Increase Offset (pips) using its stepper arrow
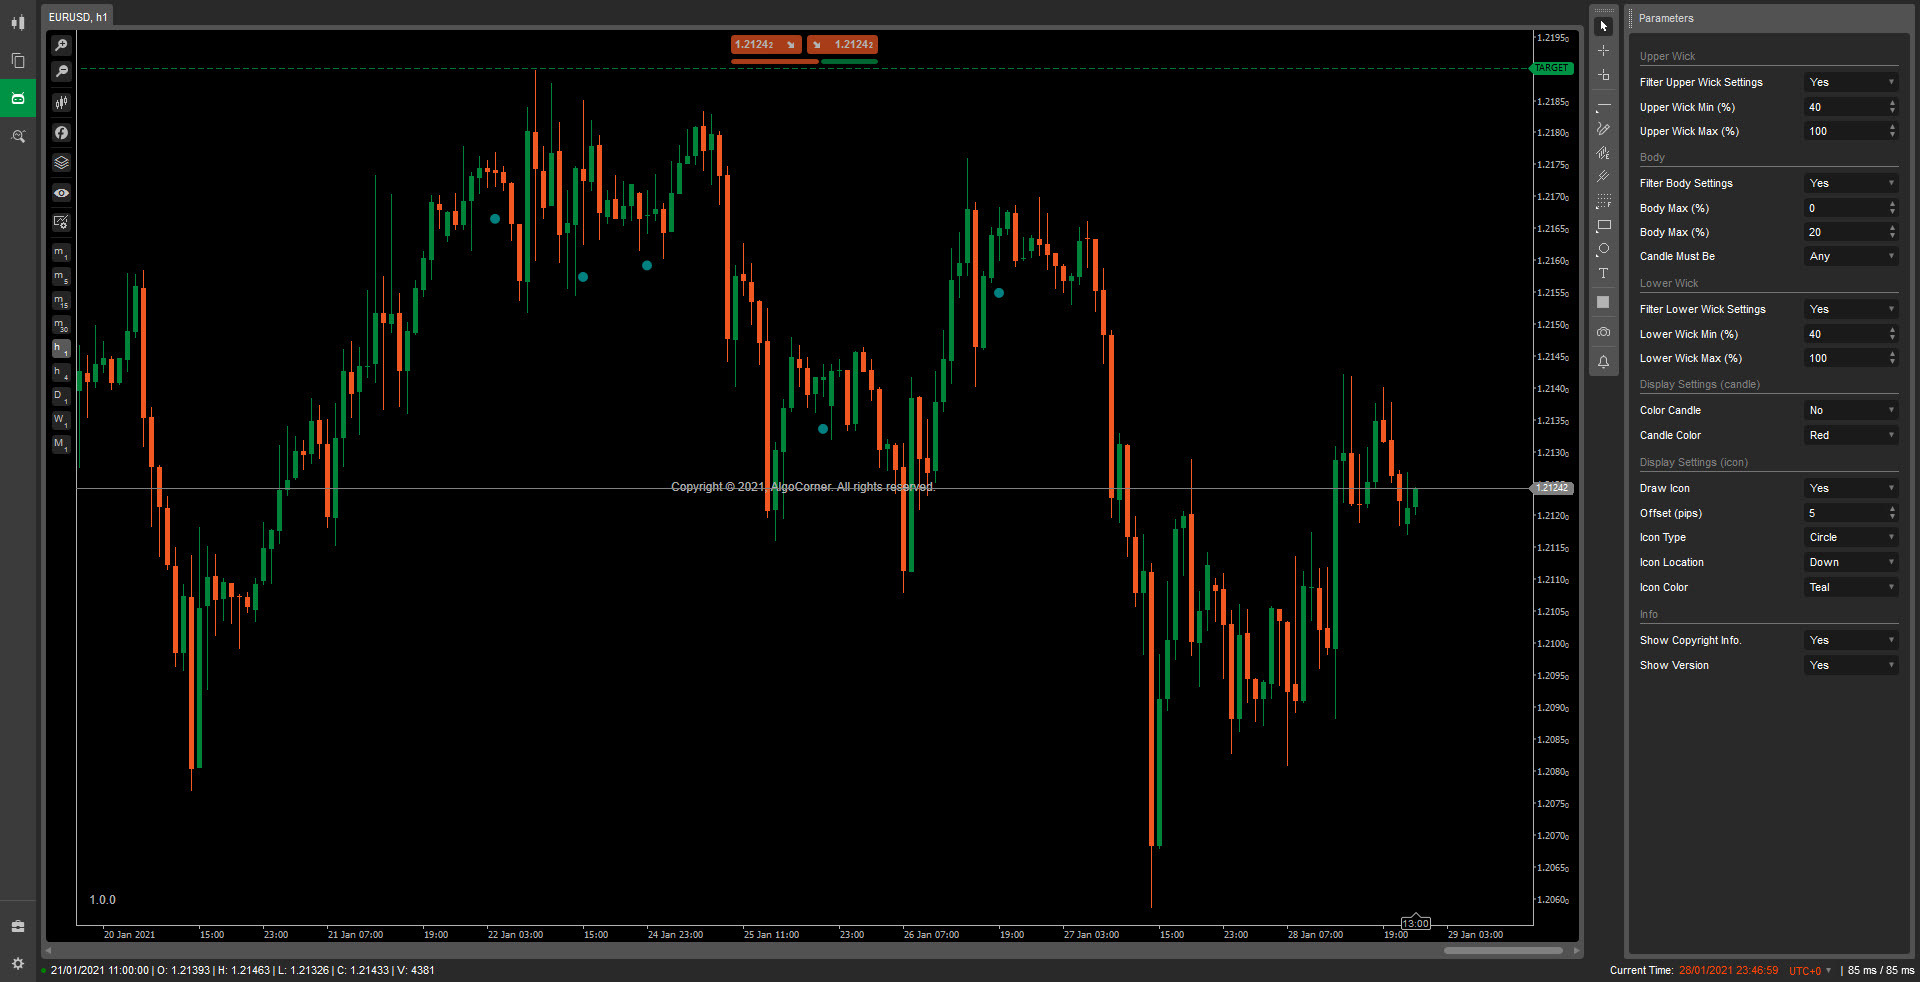This screenshot has height=982, width=1920. pos(1891,509)
